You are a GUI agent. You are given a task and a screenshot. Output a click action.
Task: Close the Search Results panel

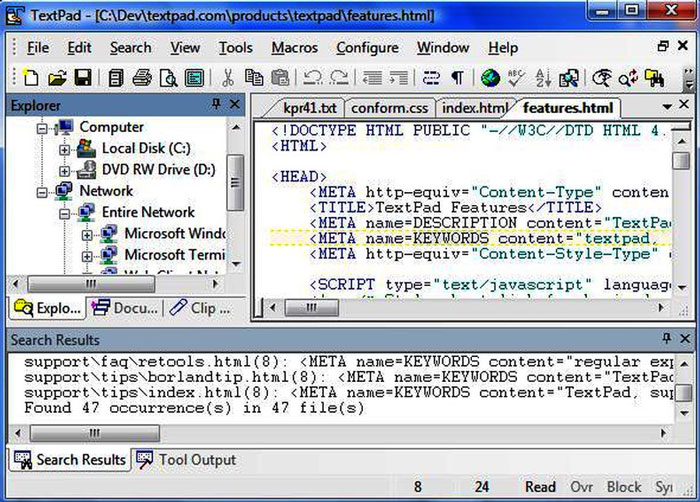point(685,338)
